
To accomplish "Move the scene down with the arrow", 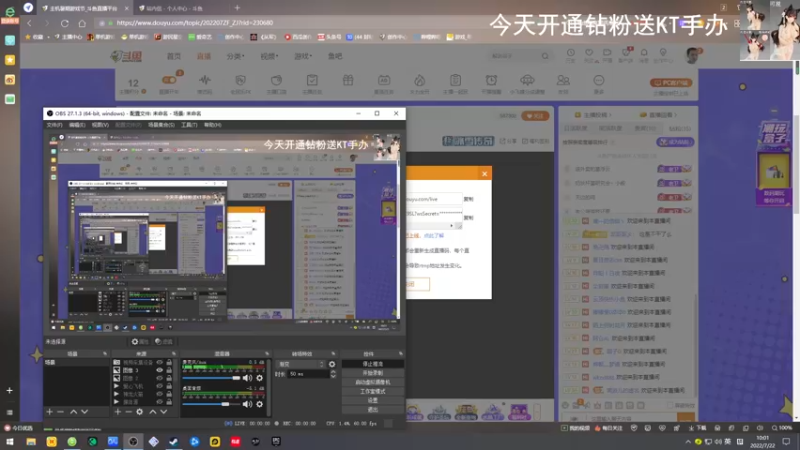I will pos(85,412).
